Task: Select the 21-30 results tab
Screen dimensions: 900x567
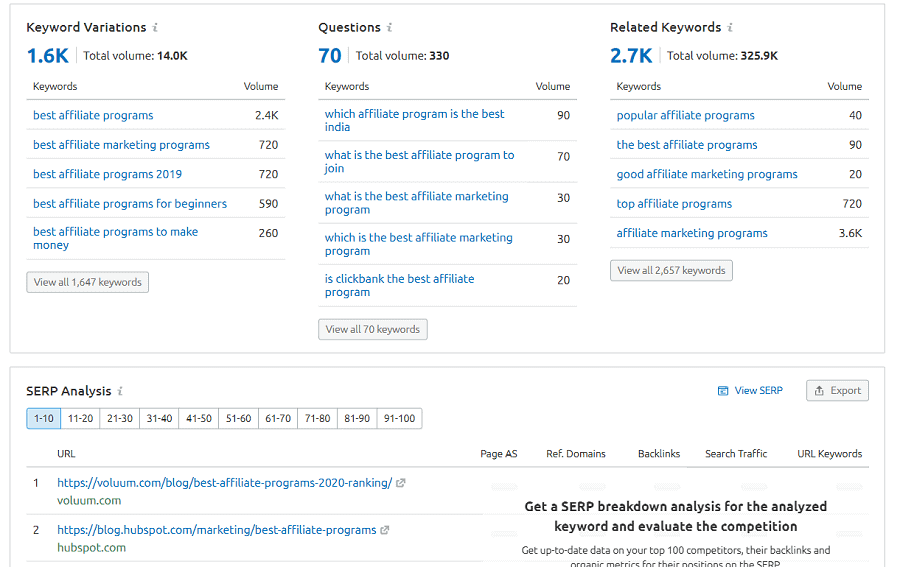Action: click(119, 418)
